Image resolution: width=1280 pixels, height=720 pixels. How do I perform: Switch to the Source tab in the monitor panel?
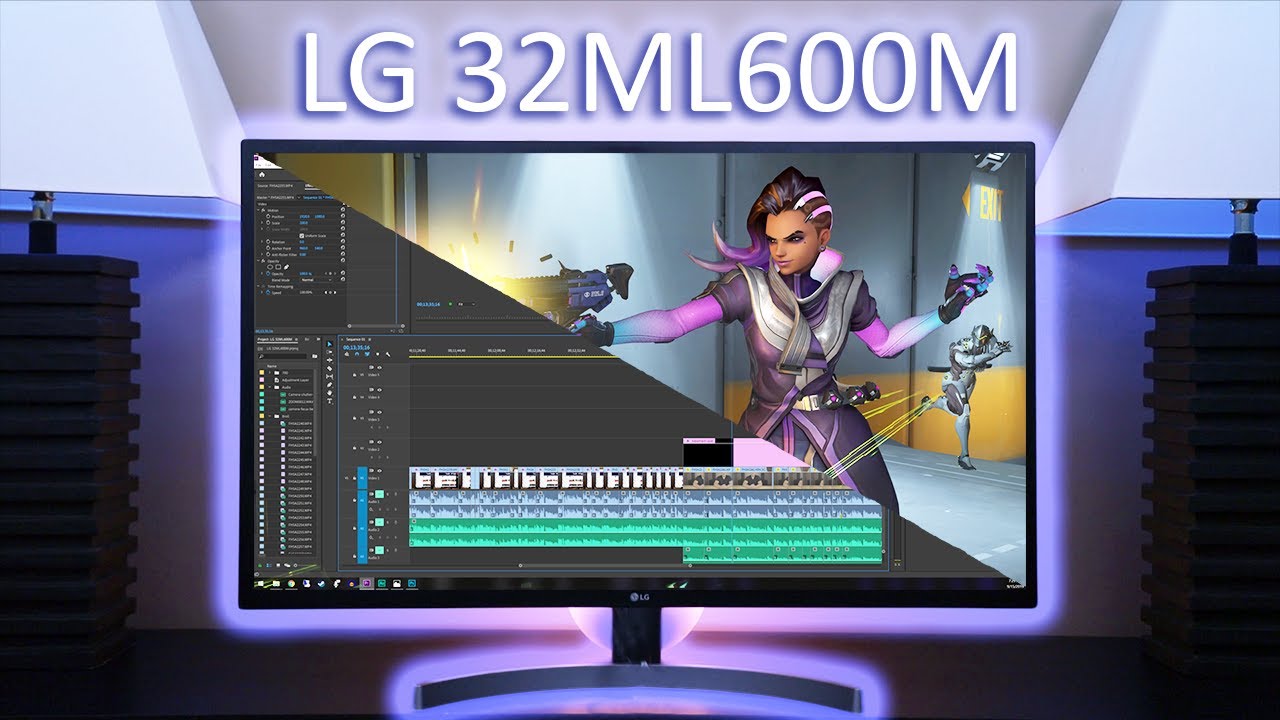[275, 186]
